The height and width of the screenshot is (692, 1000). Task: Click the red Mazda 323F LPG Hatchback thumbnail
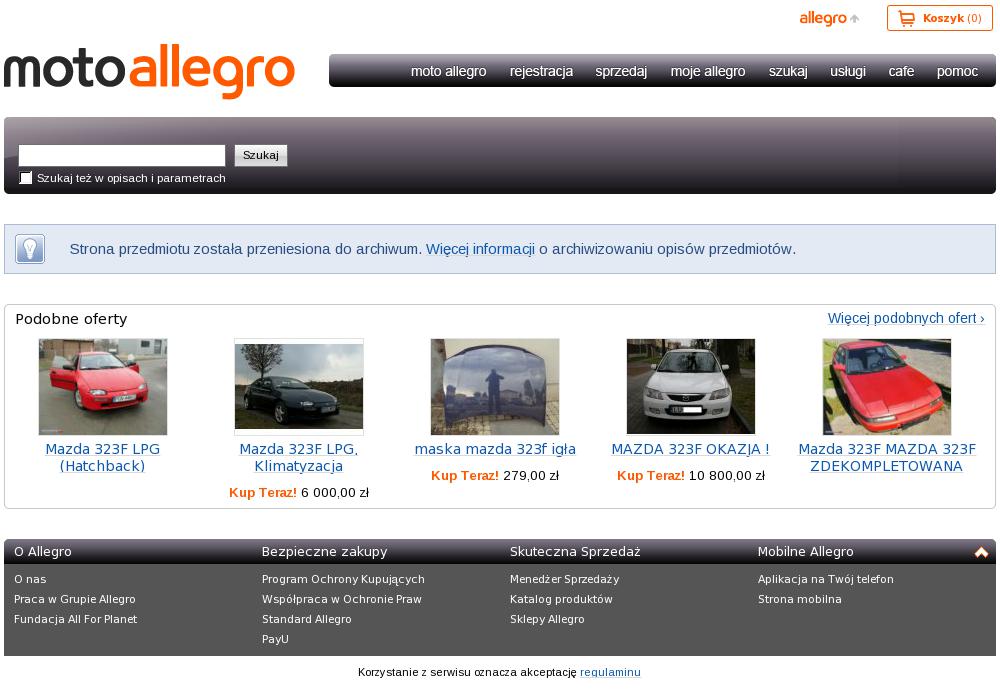point(103,386)
